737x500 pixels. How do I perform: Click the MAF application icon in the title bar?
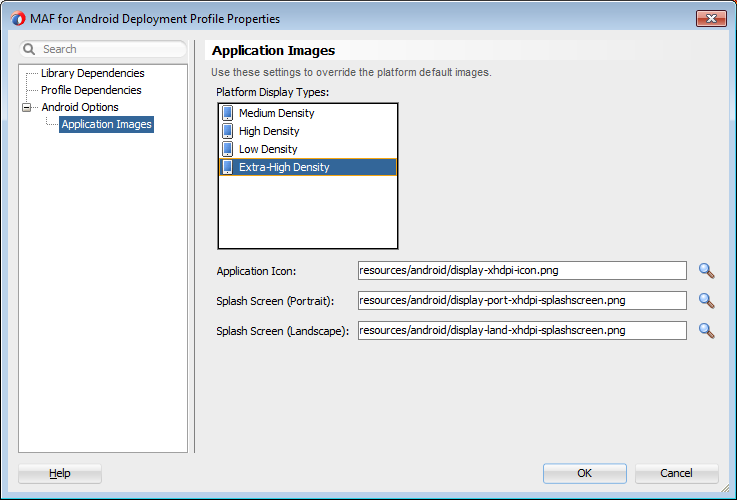[x=18, y=19]
